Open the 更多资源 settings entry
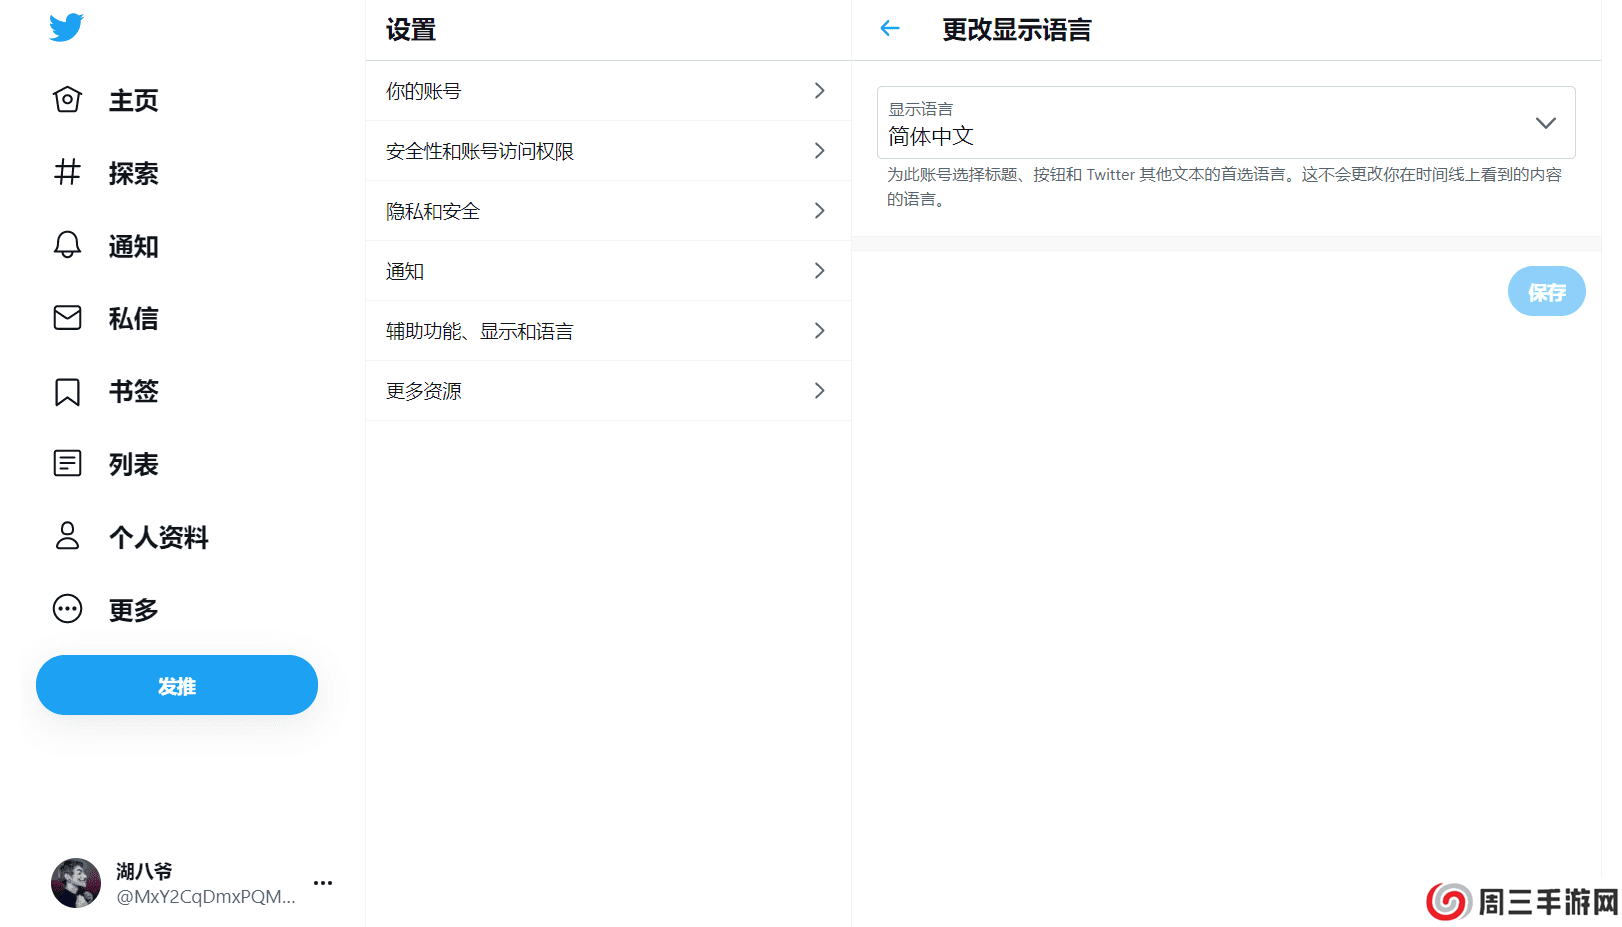This screenshot has height=927, width=1622. (x=608, y=391)
